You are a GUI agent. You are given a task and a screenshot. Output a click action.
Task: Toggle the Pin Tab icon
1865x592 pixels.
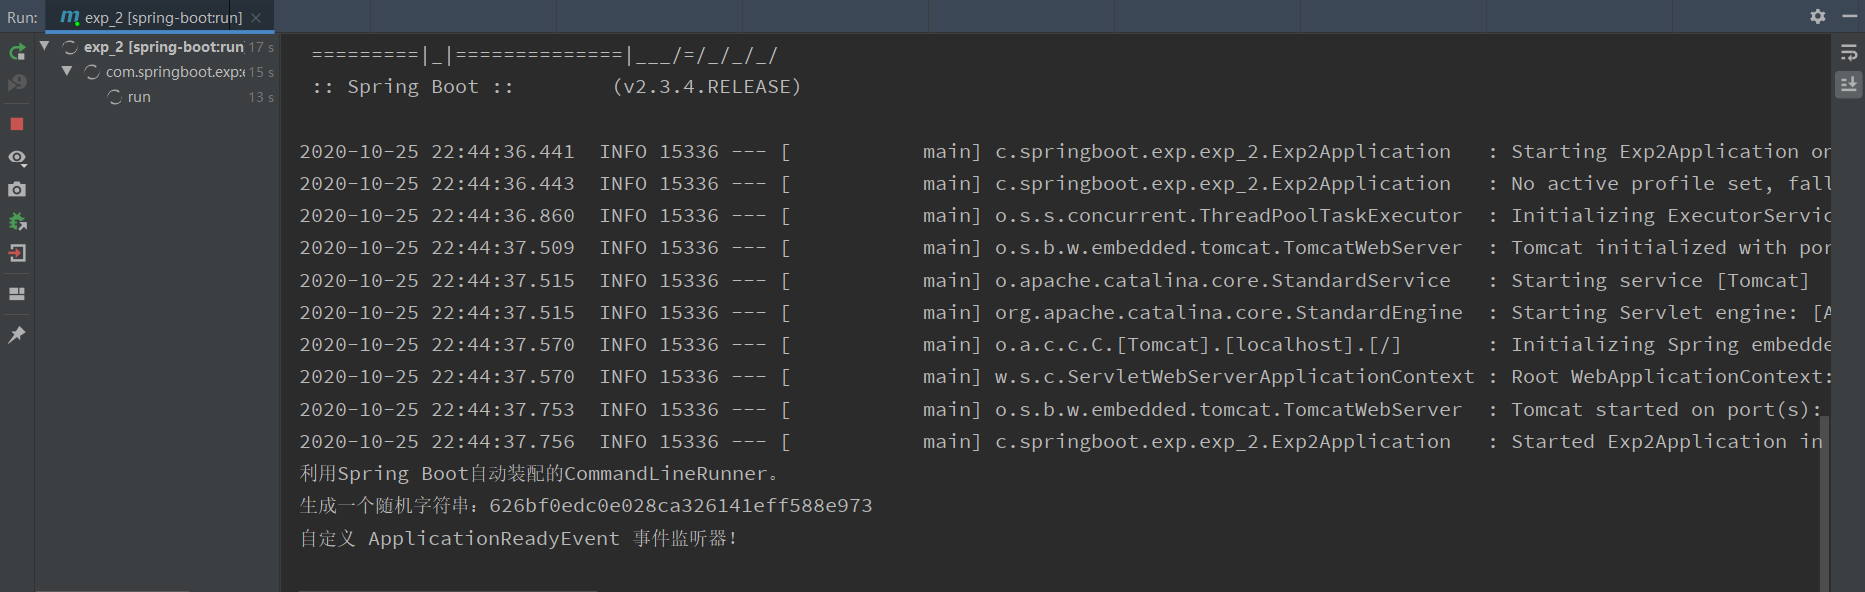tap(17, 334)
